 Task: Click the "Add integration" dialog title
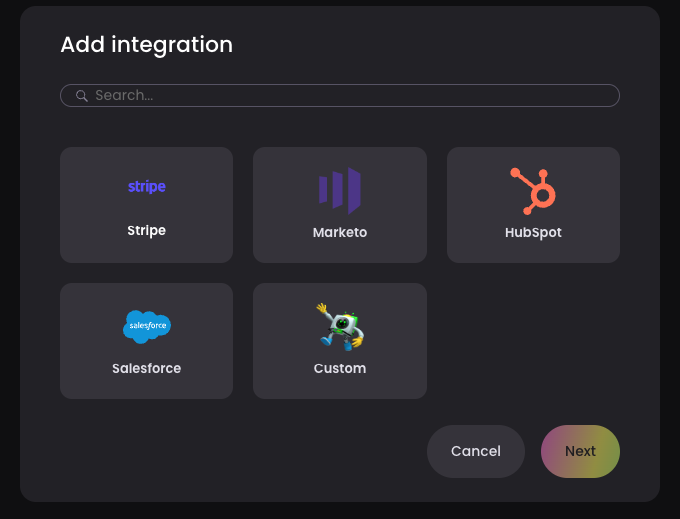147,45
